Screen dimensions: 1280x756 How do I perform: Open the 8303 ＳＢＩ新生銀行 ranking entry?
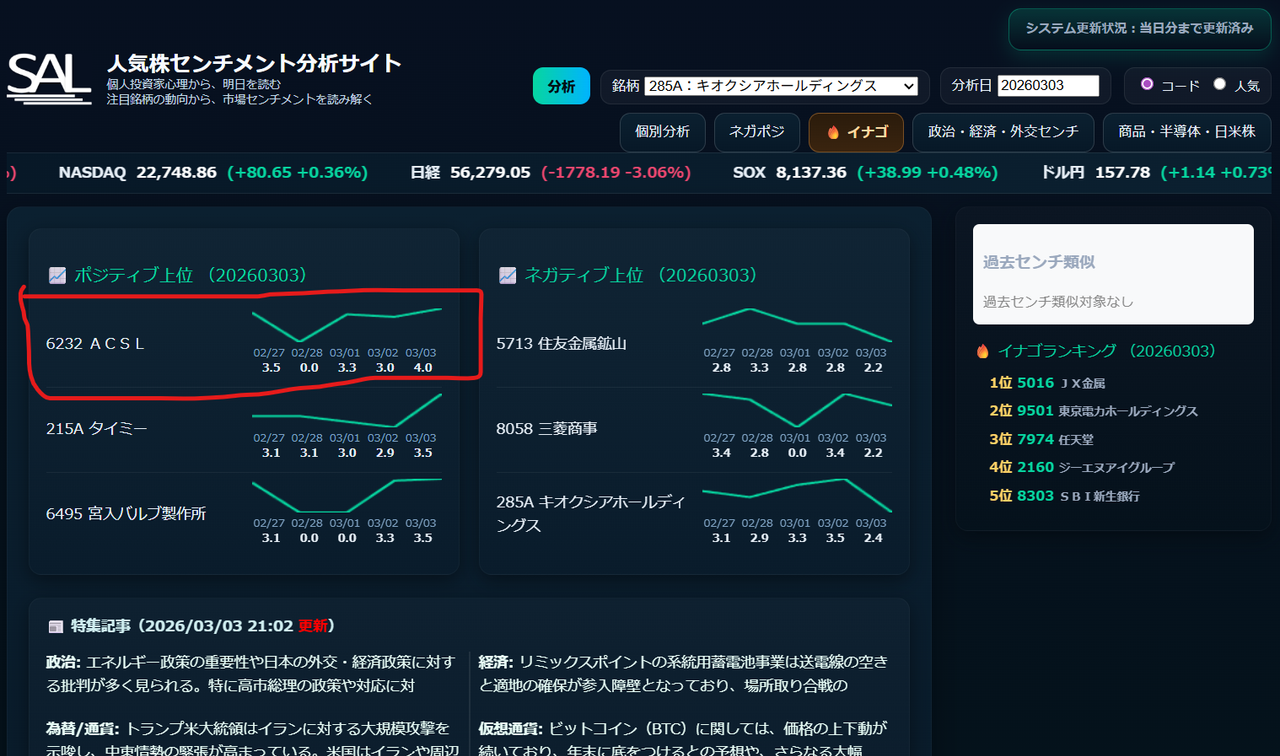pos(1065,496)
